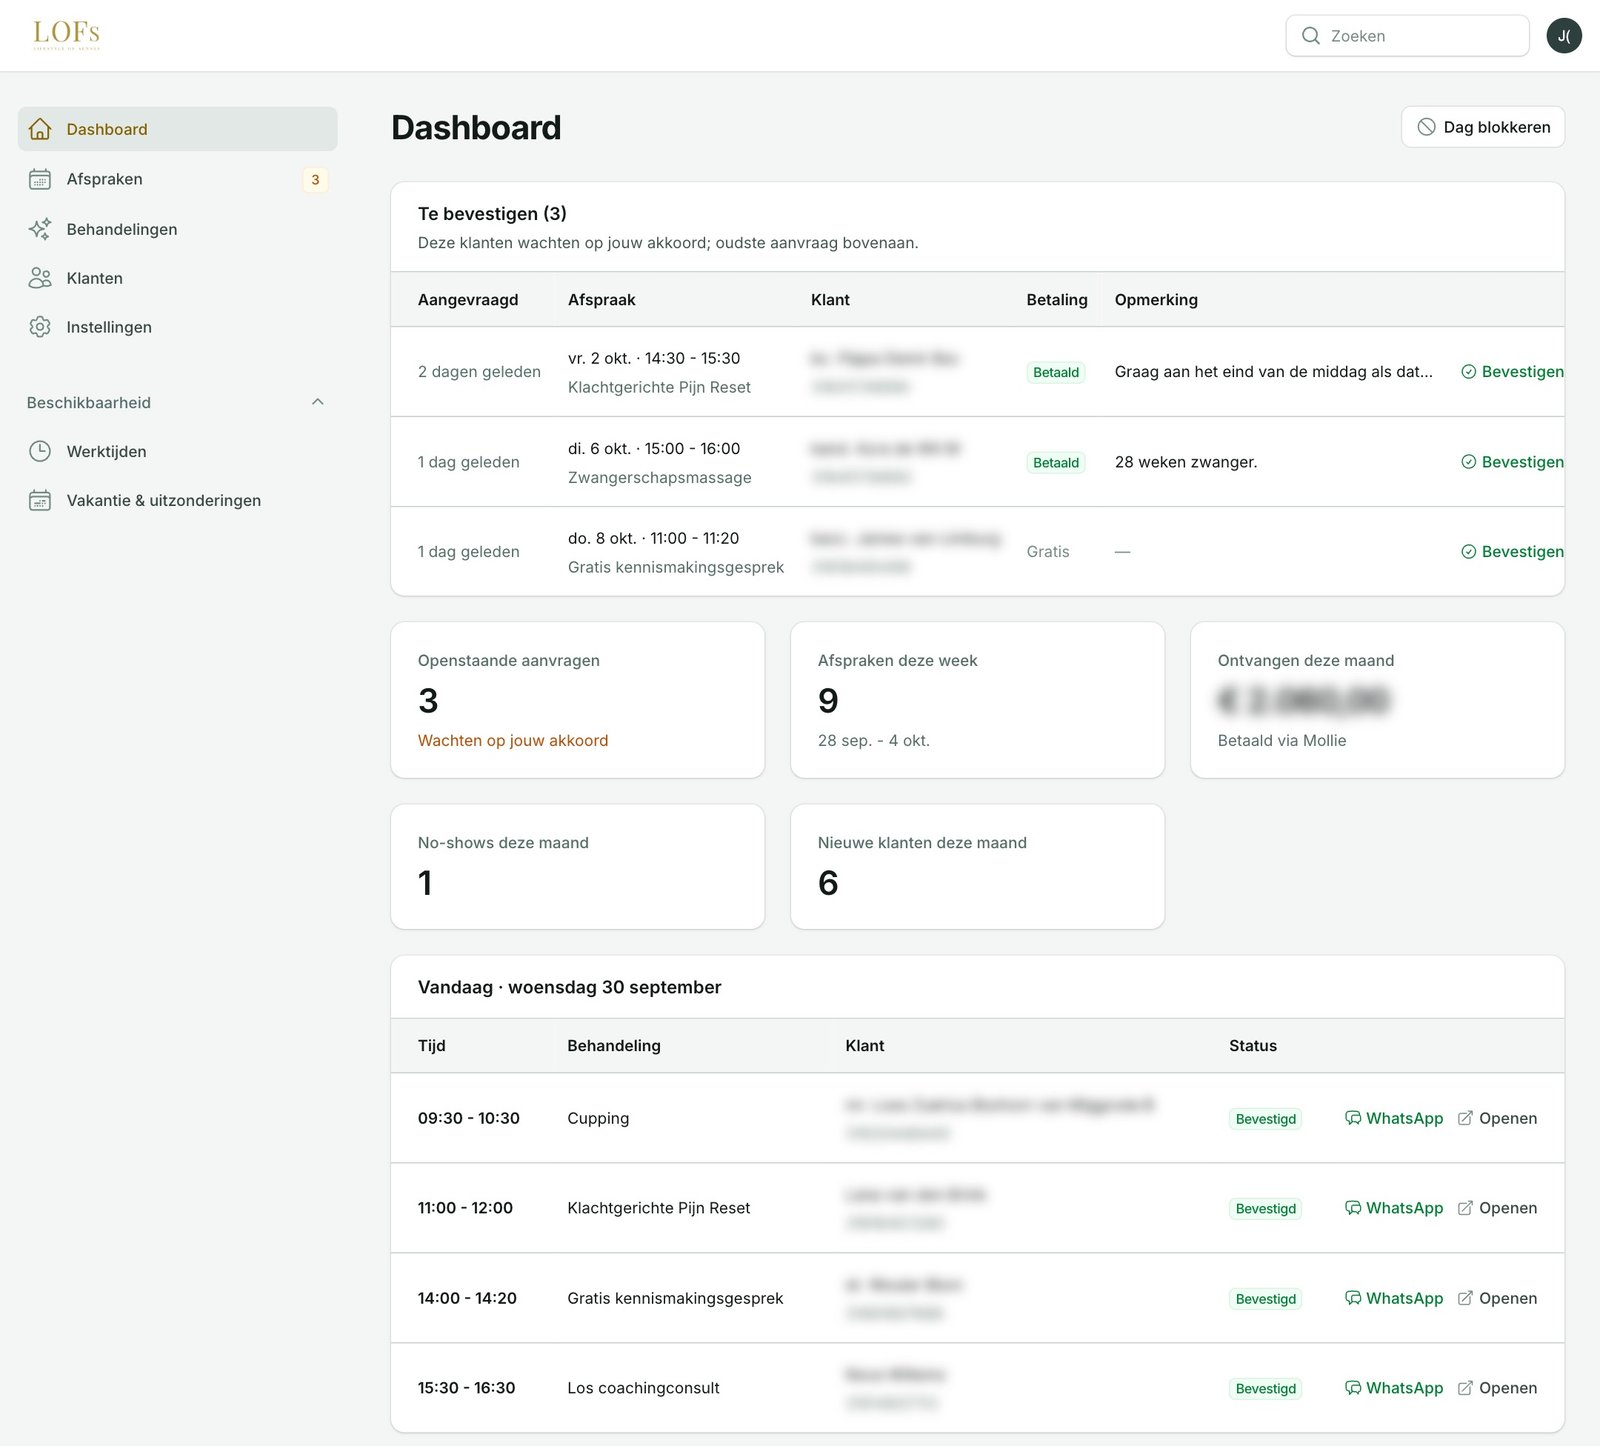1600x1446 pixels.
Task: Click the Opmerking '28 weken zwanger.'
Action: (1186, 462)
